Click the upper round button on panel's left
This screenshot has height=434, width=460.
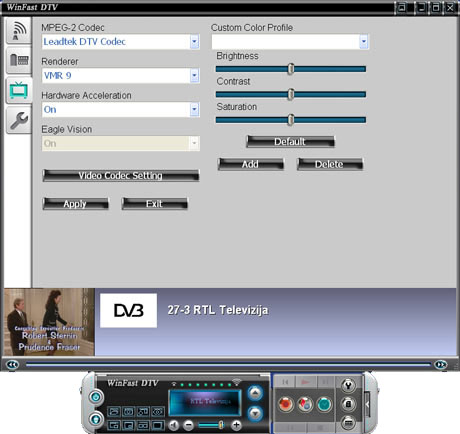coord(96,397)
